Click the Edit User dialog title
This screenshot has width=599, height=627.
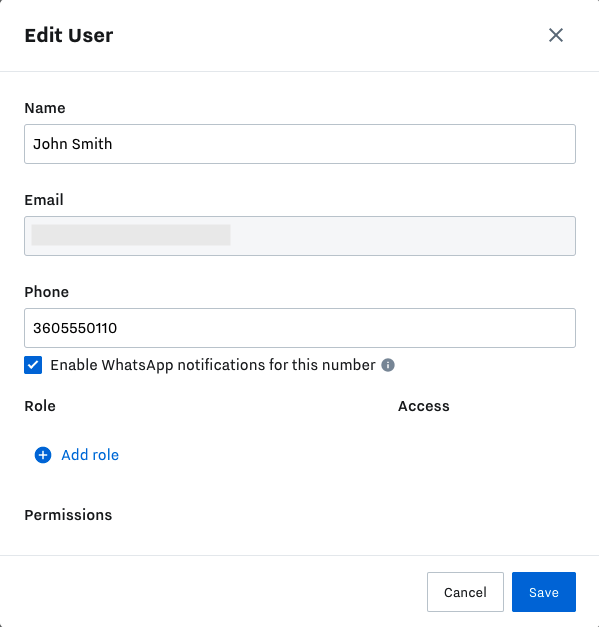click(x=69, y=35)
